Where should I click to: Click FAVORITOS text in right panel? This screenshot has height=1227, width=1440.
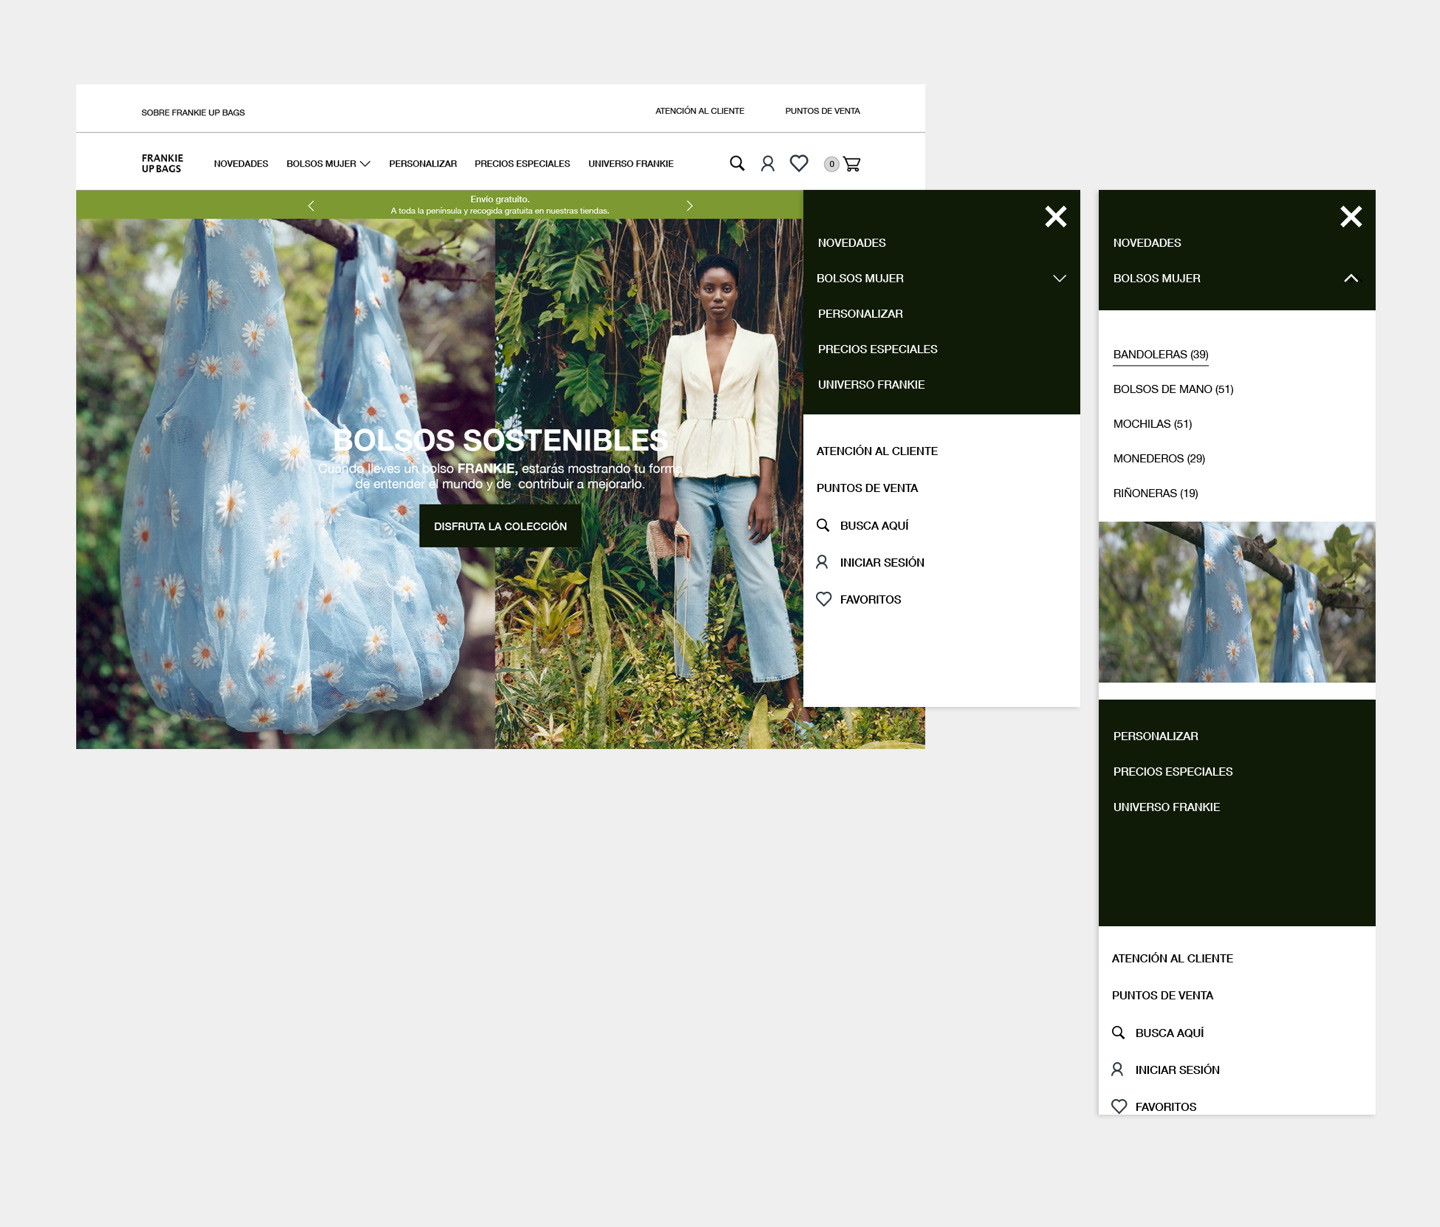click(1165, 1106)
